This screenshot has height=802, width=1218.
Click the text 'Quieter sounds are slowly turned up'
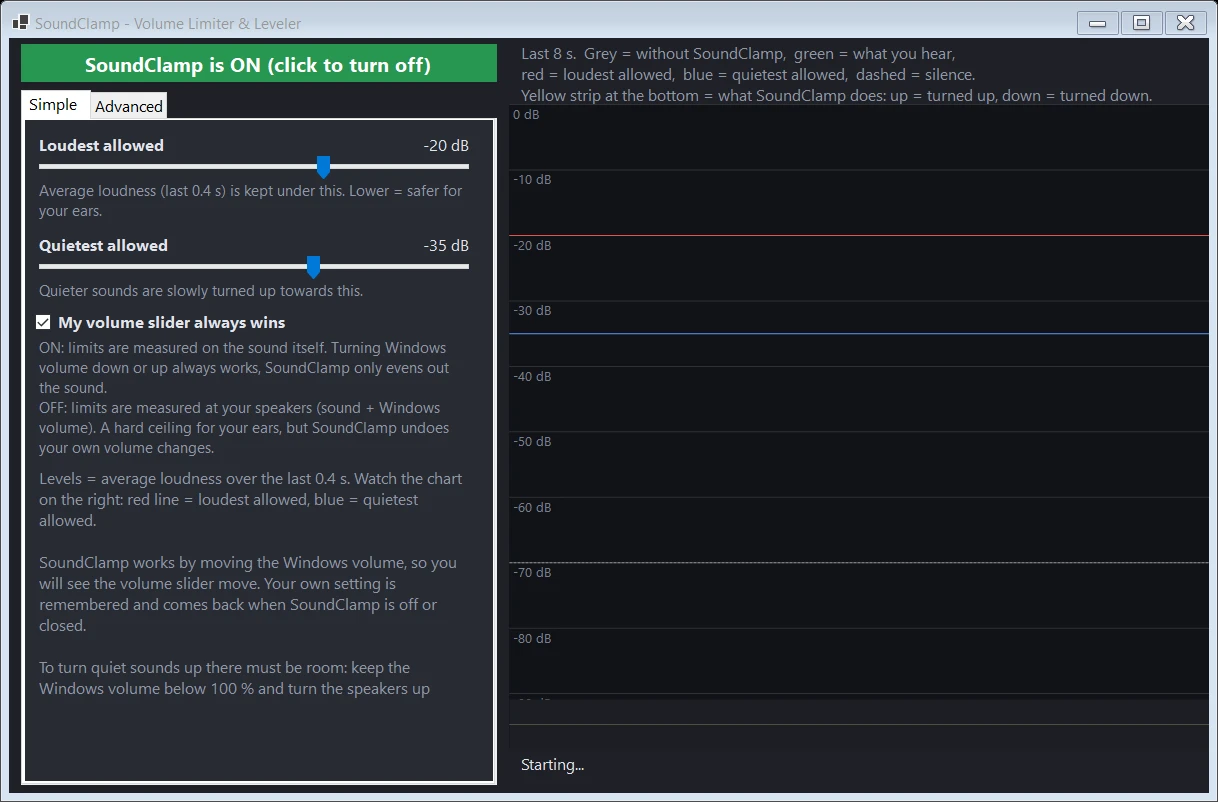pos(201,291)
